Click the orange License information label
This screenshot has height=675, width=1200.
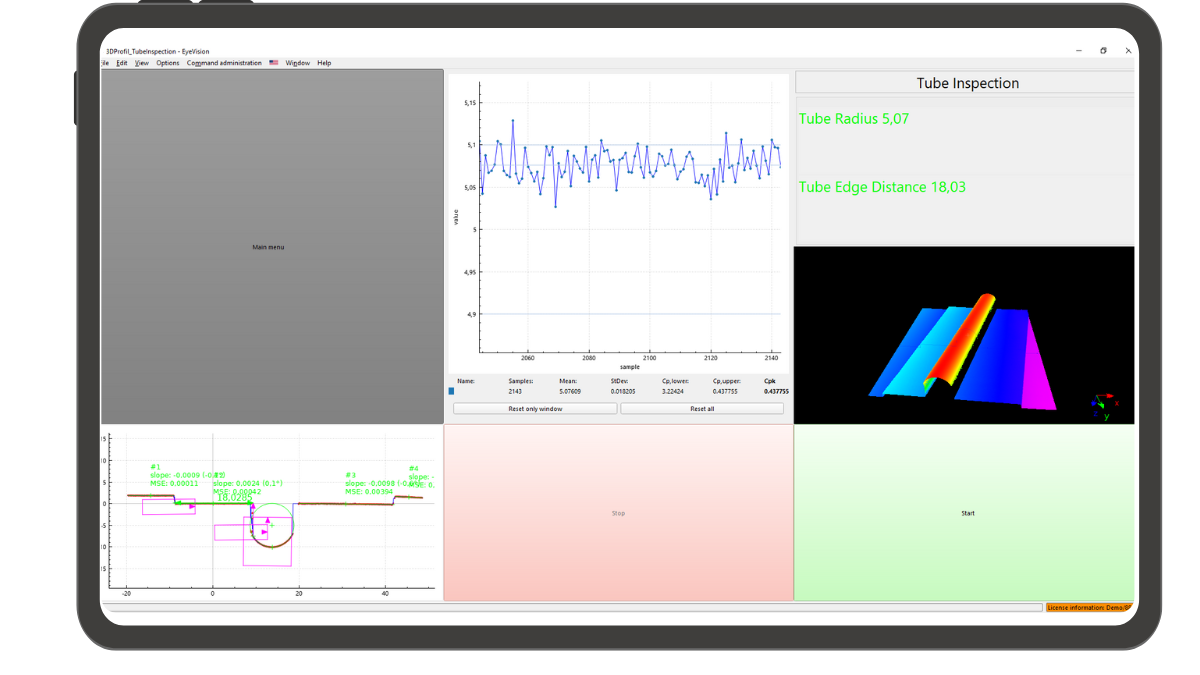[x=1090, y=607]
